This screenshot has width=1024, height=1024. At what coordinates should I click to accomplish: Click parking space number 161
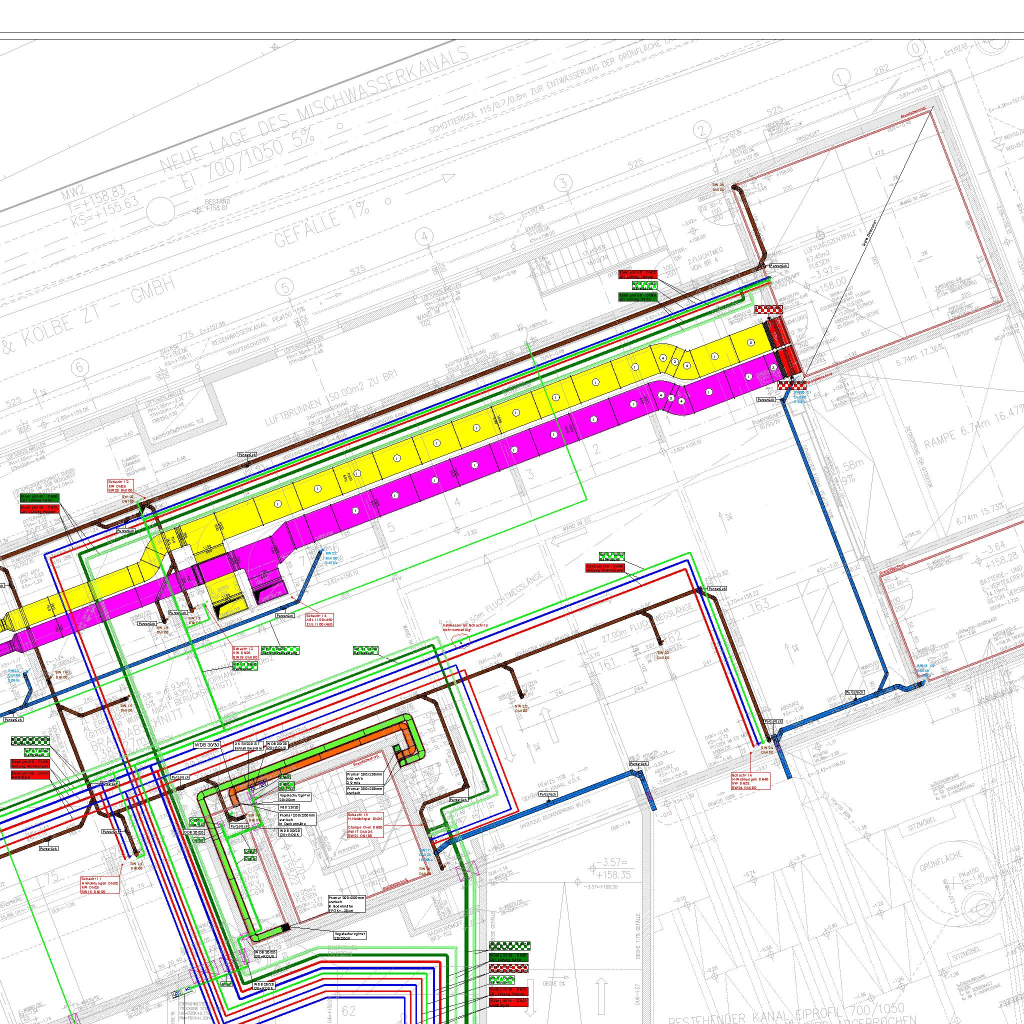pyautogui.click(x=607, y=664)
